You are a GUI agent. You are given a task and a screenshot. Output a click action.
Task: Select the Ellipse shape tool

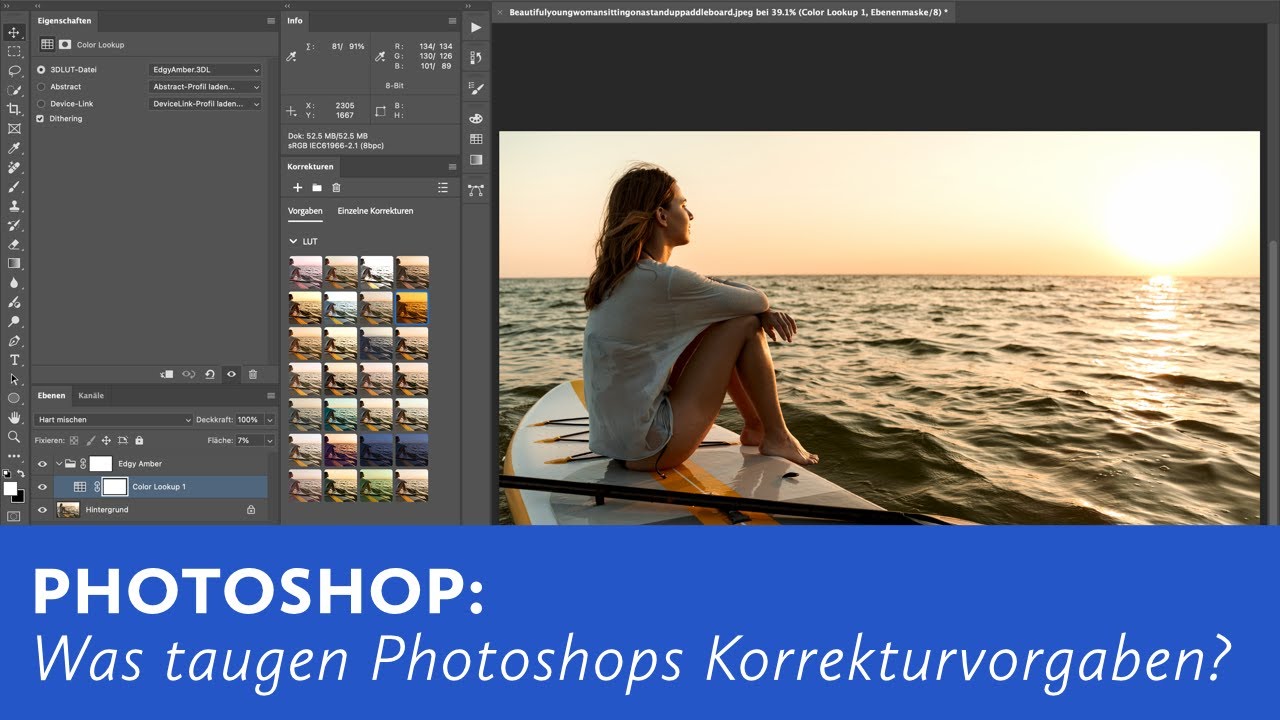(x=14, y=398)
